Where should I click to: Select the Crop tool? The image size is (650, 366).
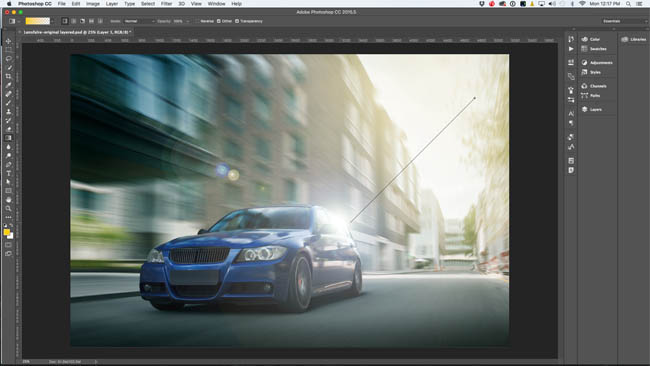(8, 76)
